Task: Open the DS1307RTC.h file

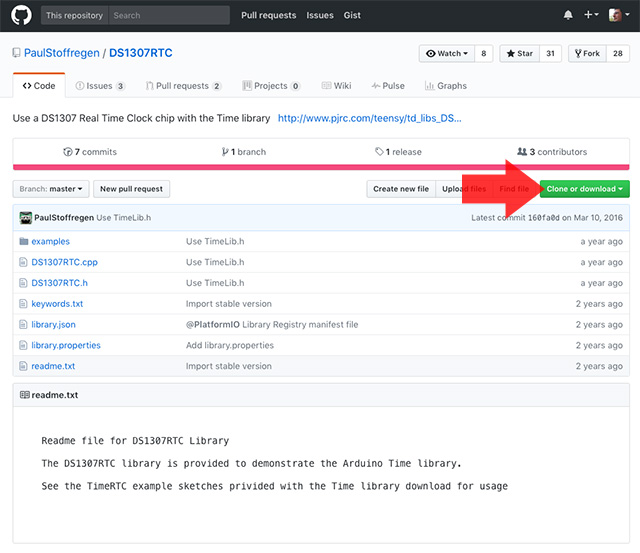Action: (x=60, y=283)
